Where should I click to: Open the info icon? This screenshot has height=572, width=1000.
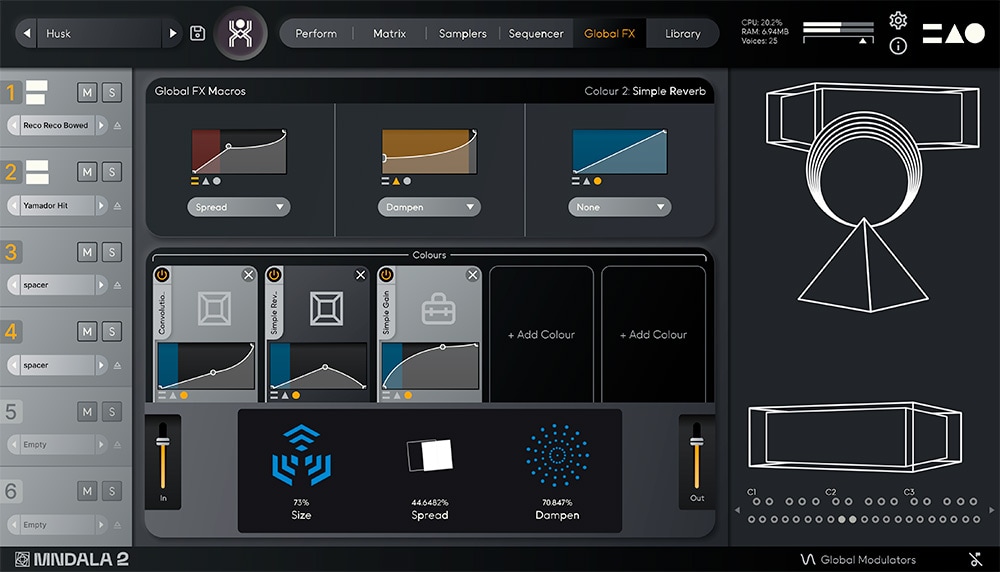tap(898, 46)
